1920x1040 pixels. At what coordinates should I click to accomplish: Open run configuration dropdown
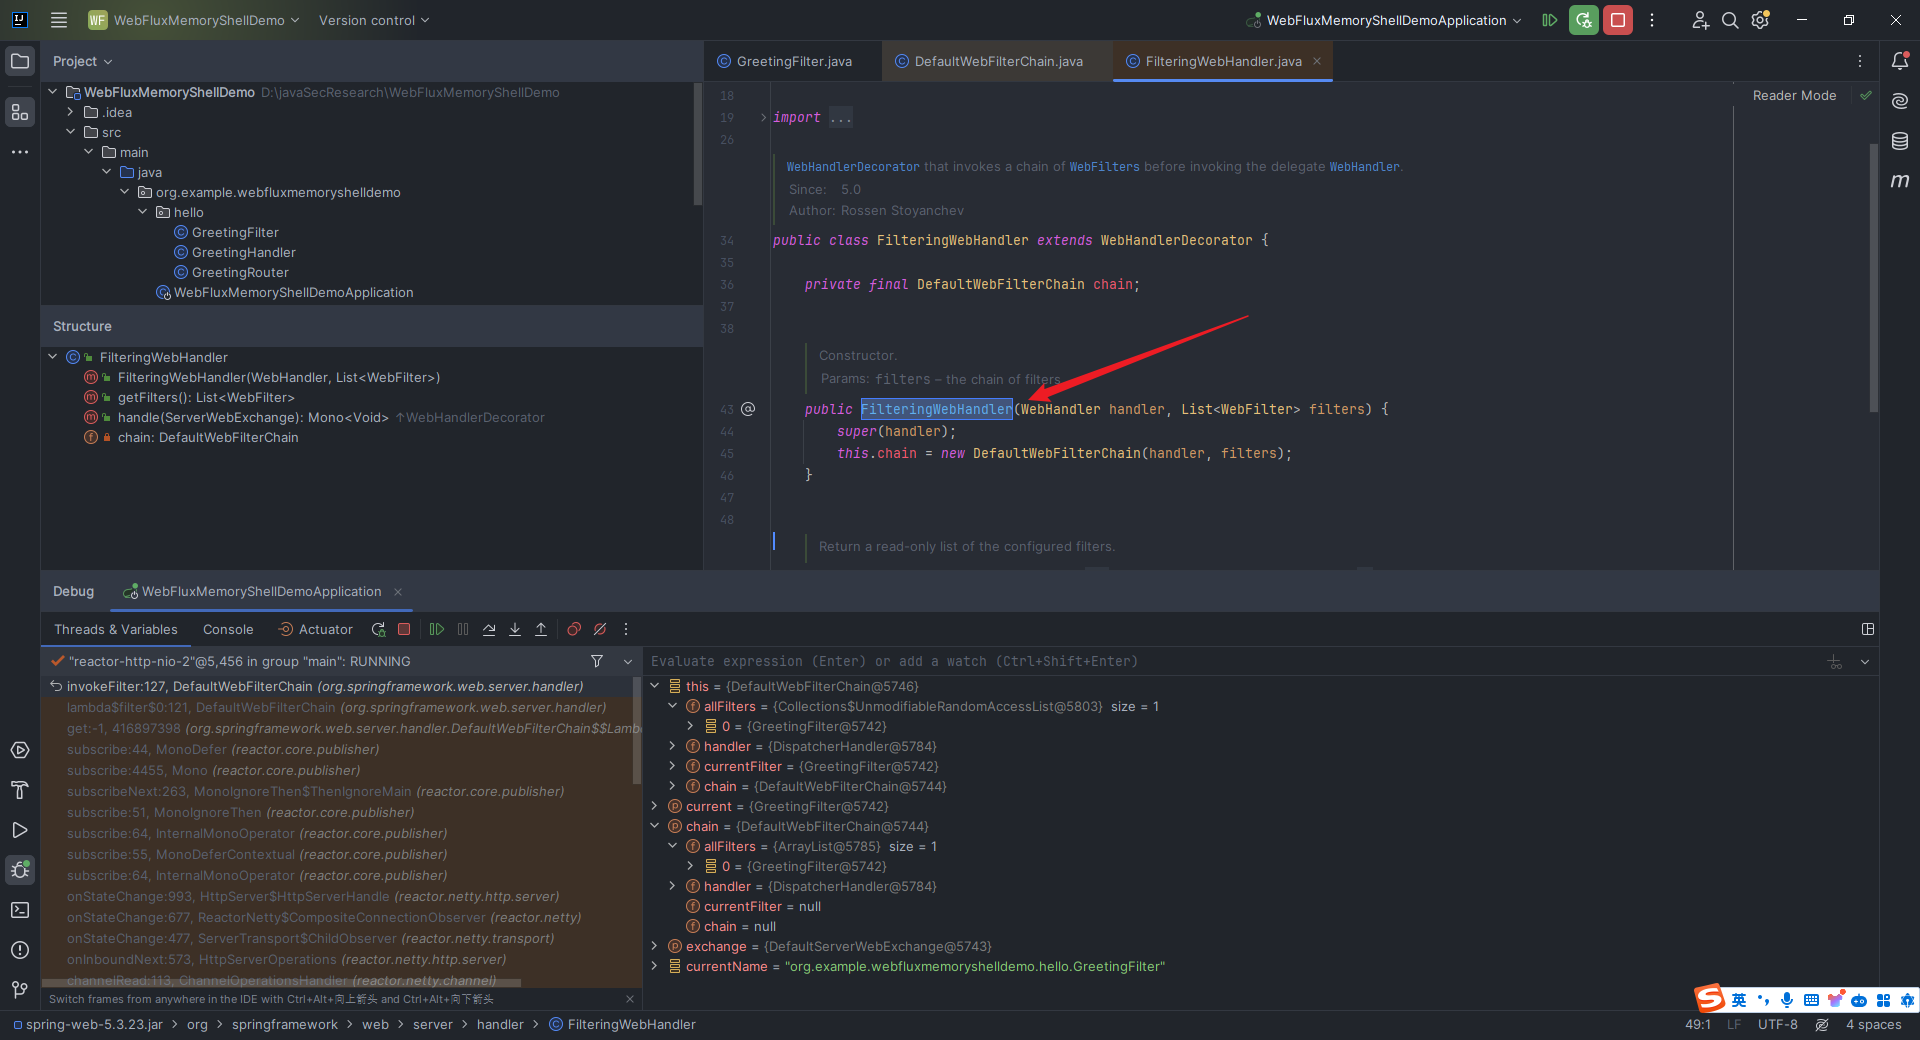coord(1384,20)
